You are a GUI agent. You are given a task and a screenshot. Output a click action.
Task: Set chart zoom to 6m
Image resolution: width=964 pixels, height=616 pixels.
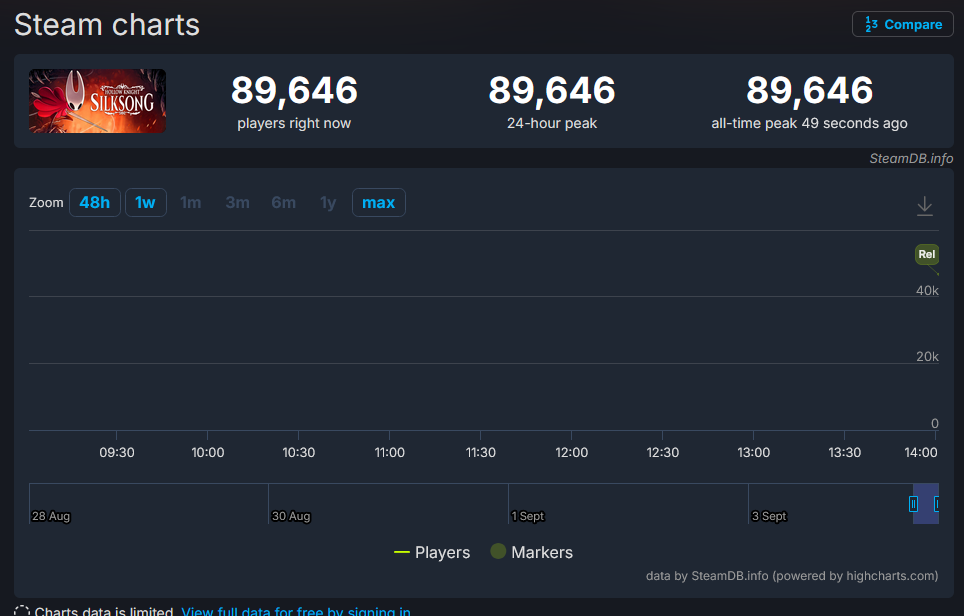point(283,202)
